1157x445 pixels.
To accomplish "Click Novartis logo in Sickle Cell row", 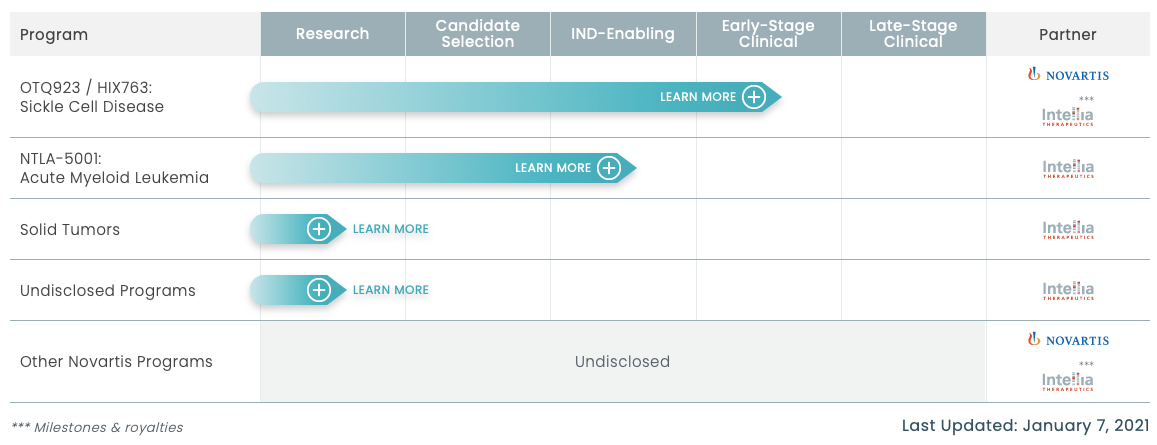I will click(1068, 75).
